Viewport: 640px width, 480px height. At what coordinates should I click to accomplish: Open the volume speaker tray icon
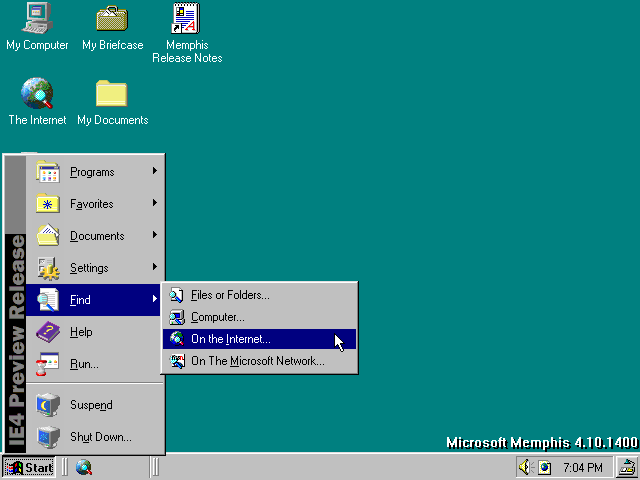(526, 467)
